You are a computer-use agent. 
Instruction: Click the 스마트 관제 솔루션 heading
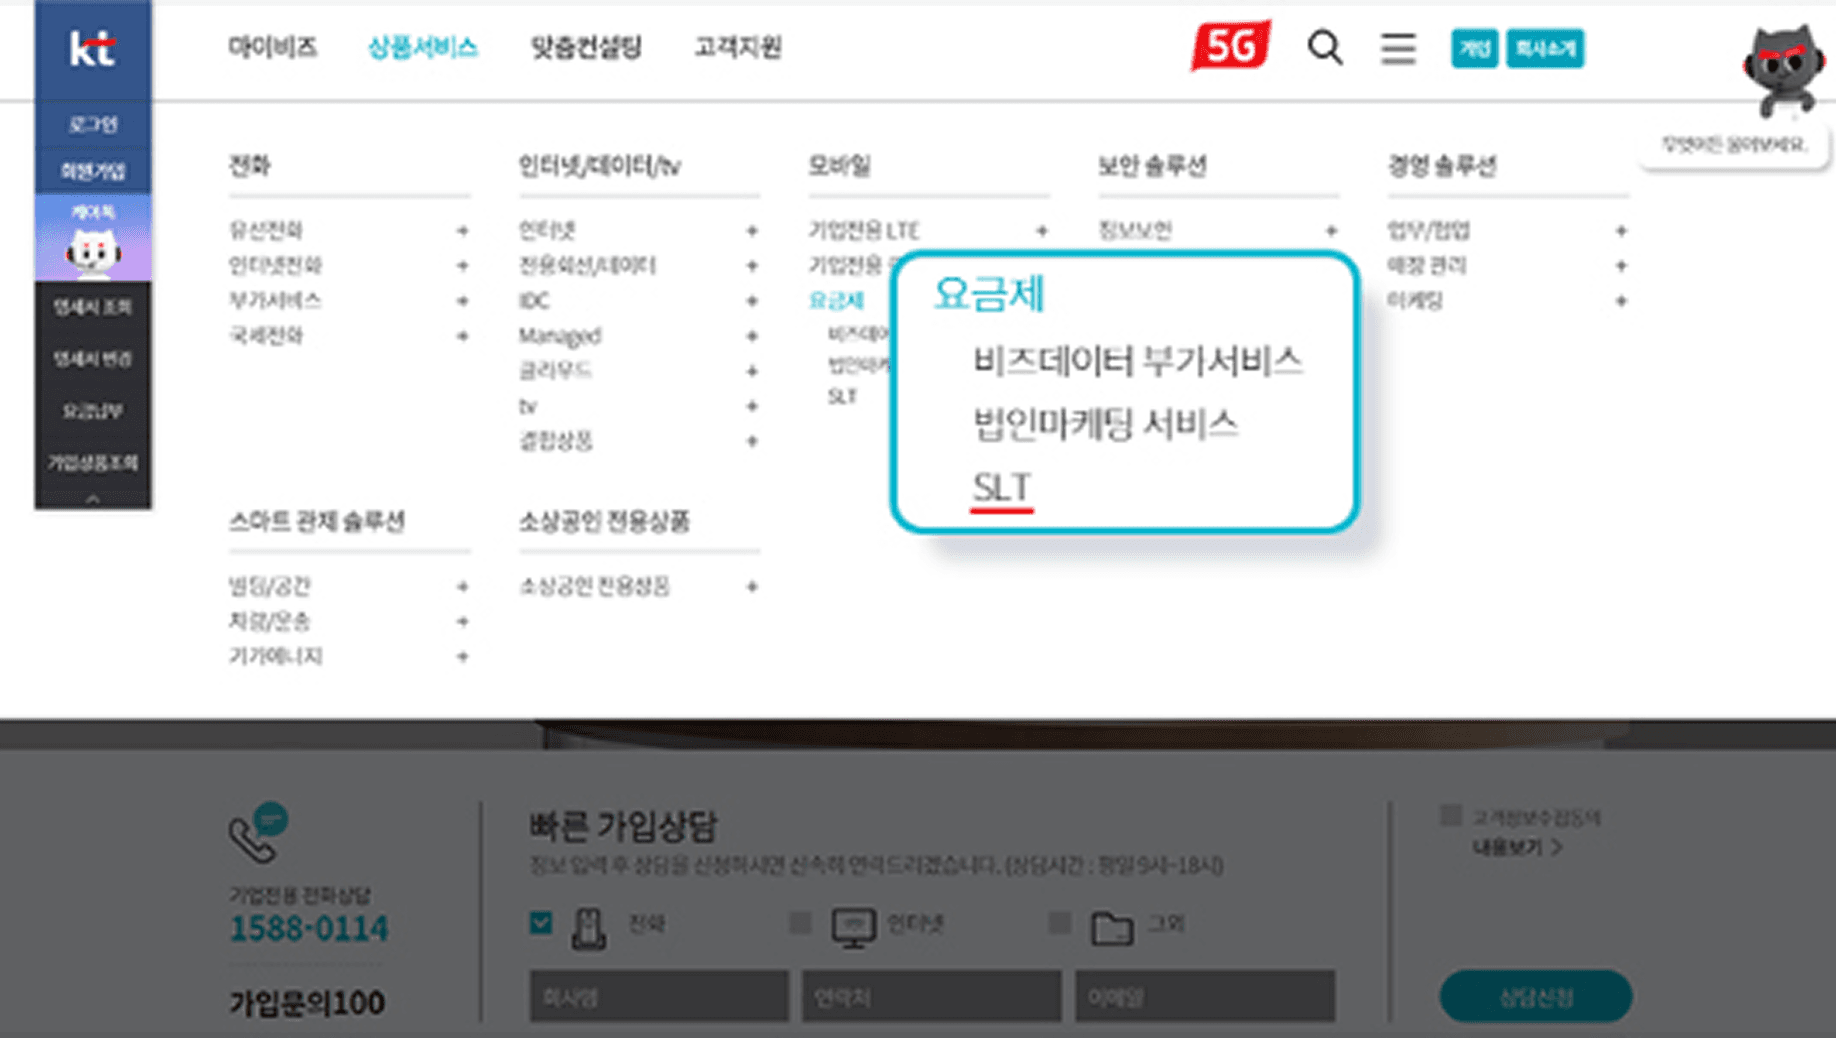click(x=316, y=521)
